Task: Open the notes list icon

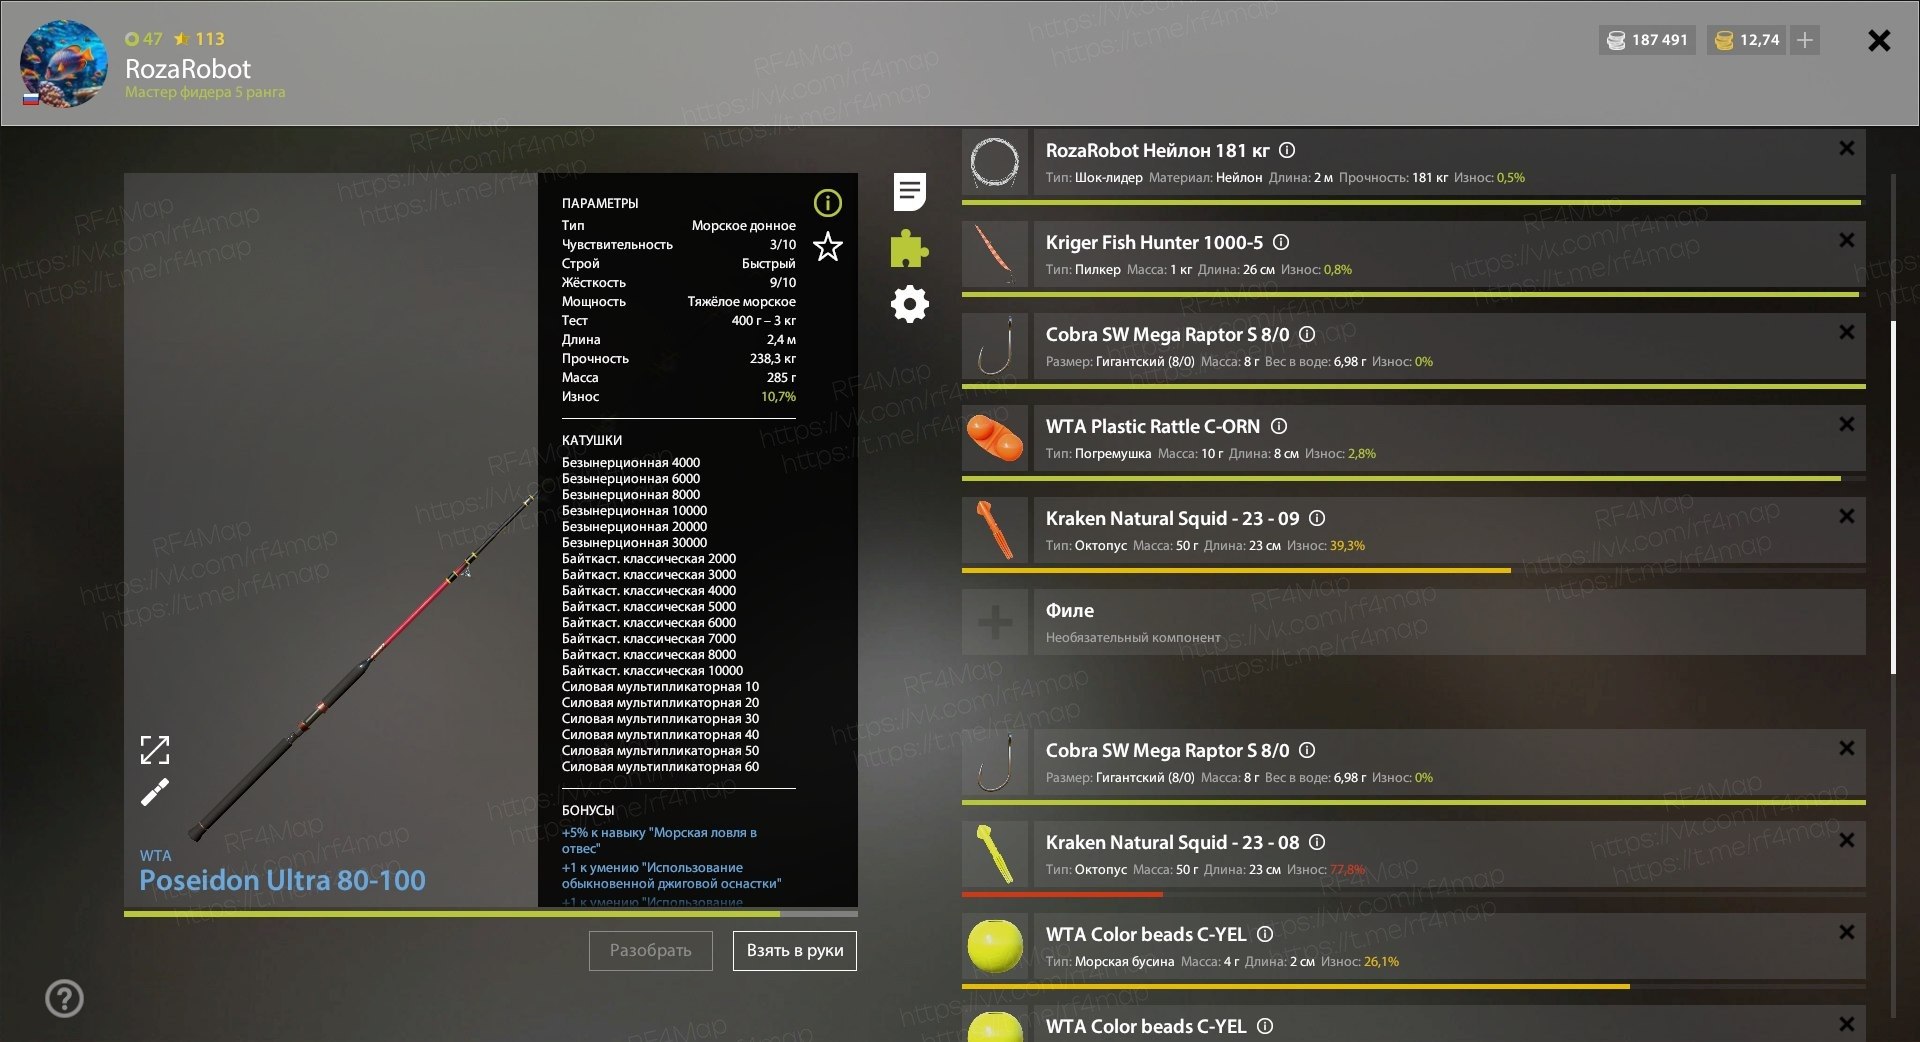Action: (x=910, y=191)
